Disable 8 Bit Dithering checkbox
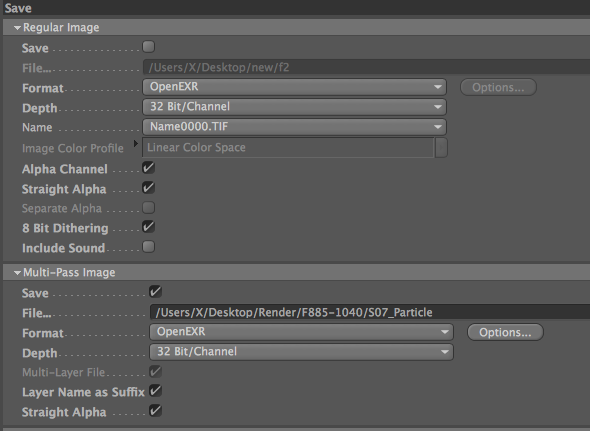Image resolution: width=590 pixels, height=431 pixels. (149, 227)
